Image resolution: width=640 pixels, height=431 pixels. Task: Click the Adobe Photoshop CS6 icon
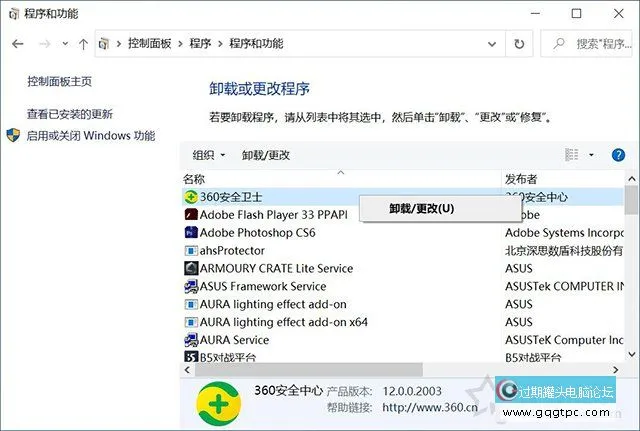coord(191,233)
